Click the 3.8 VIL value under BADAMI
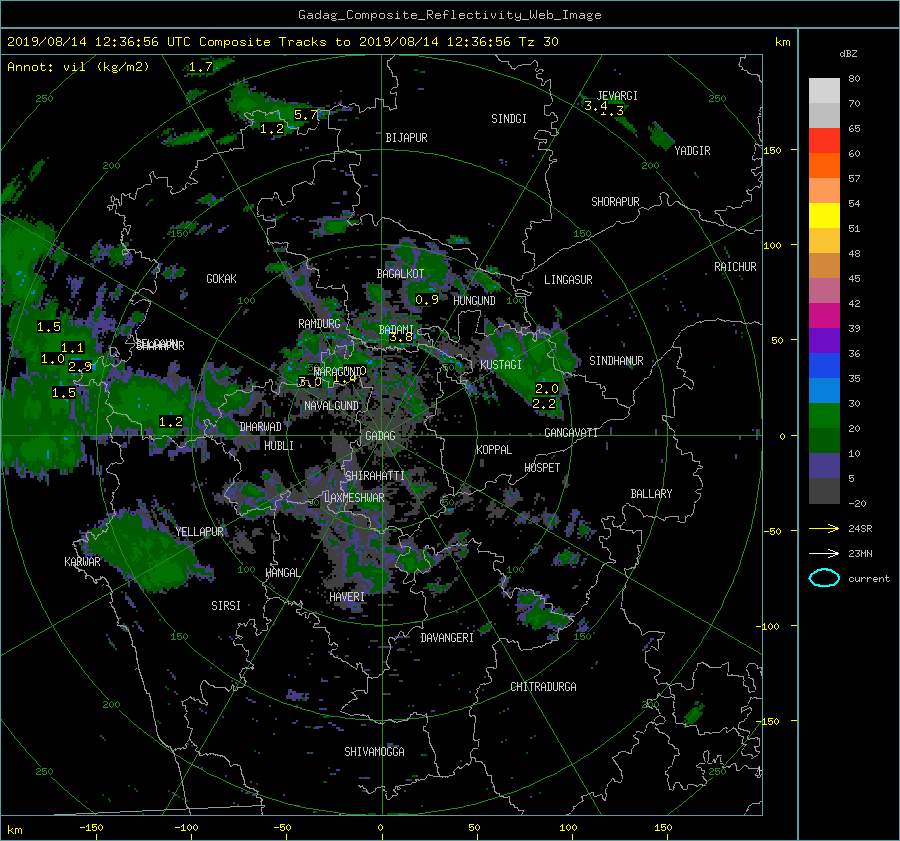 click(x=401, y=337)
